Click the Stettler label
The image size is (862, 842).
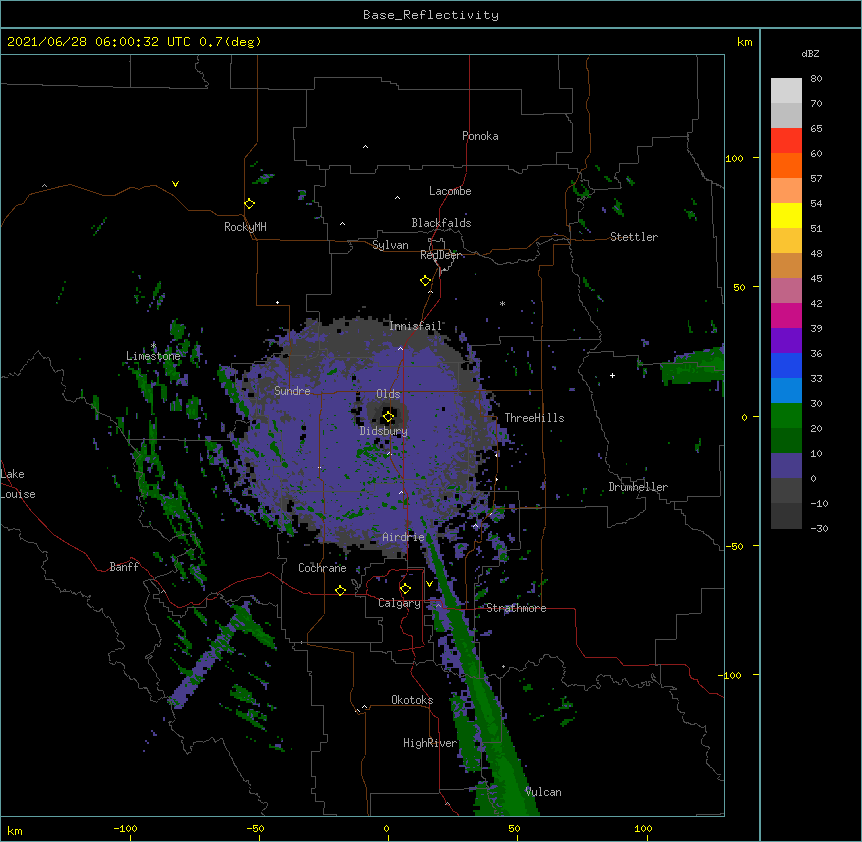634,237
